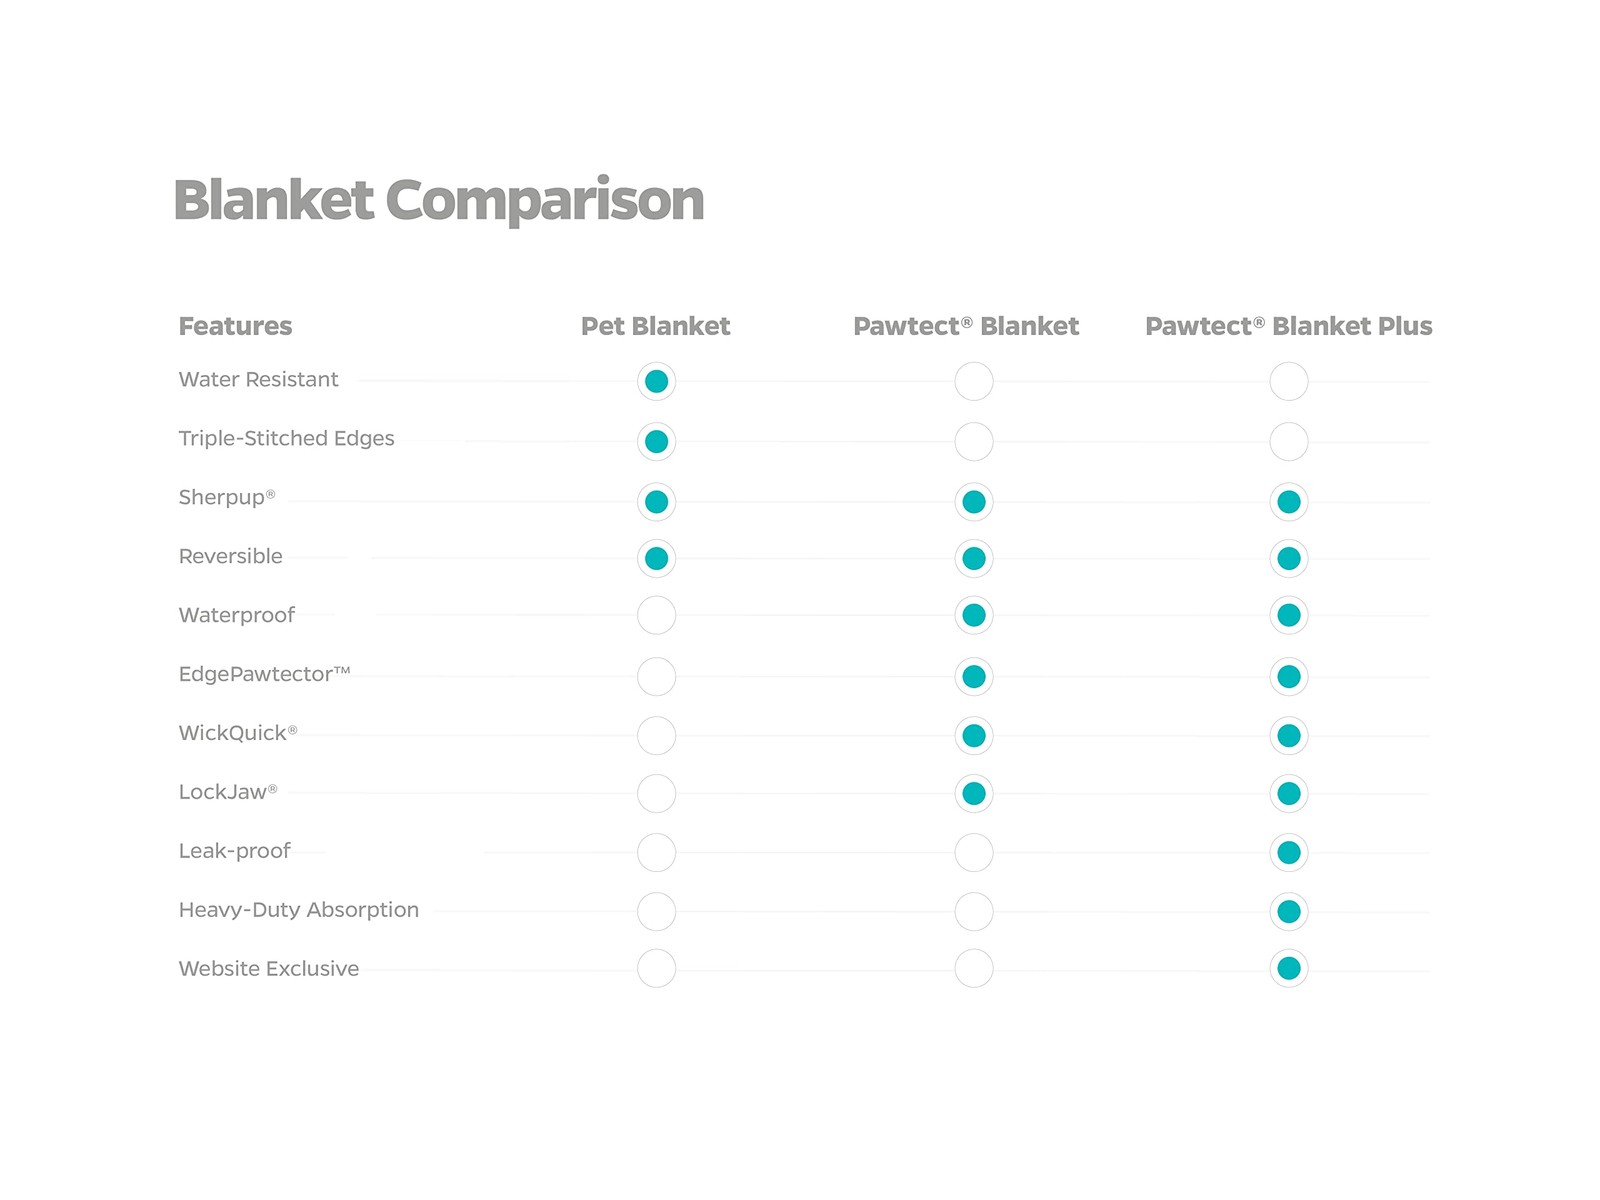Click the Heavy-Duty Absorption feature label

pos(298,910)
